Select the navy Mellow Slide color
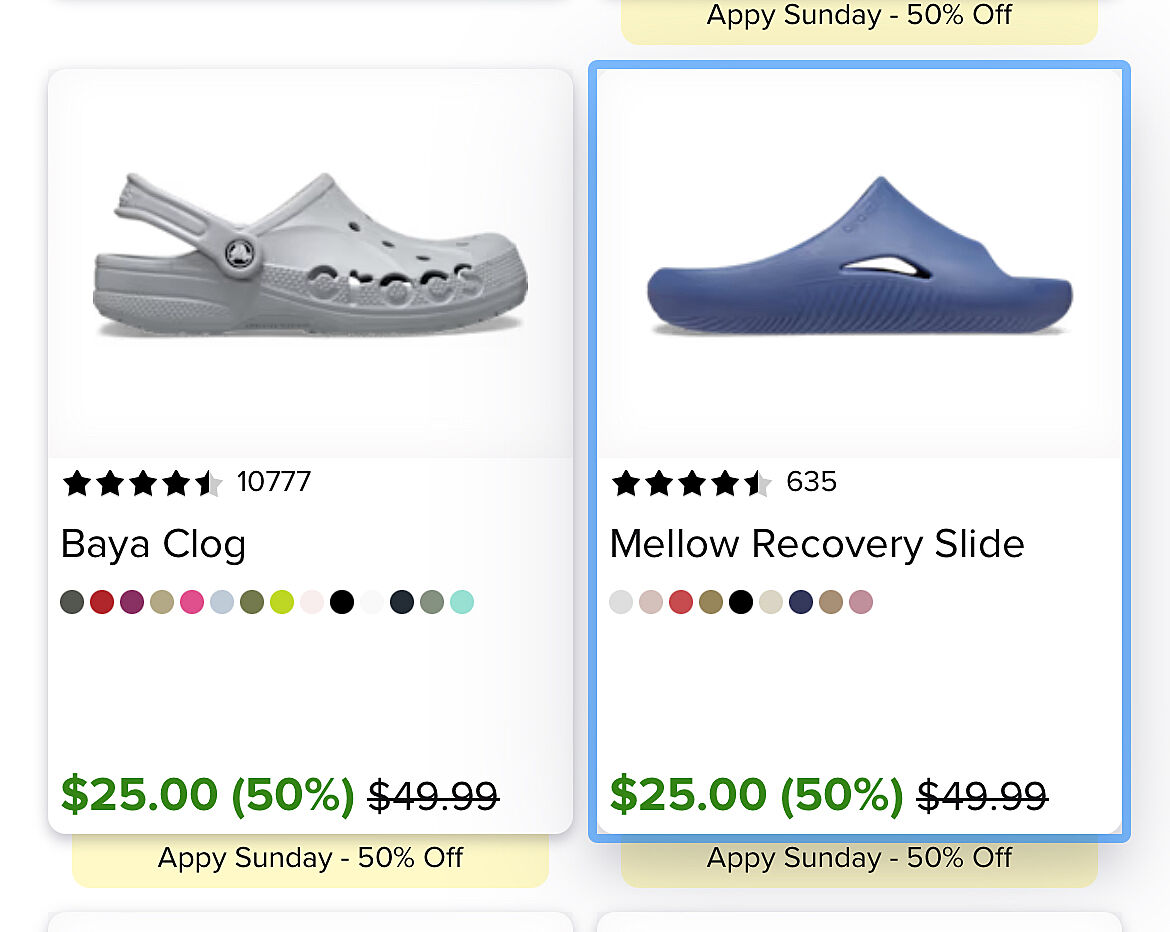1170x932 pixels. (801, 602)
